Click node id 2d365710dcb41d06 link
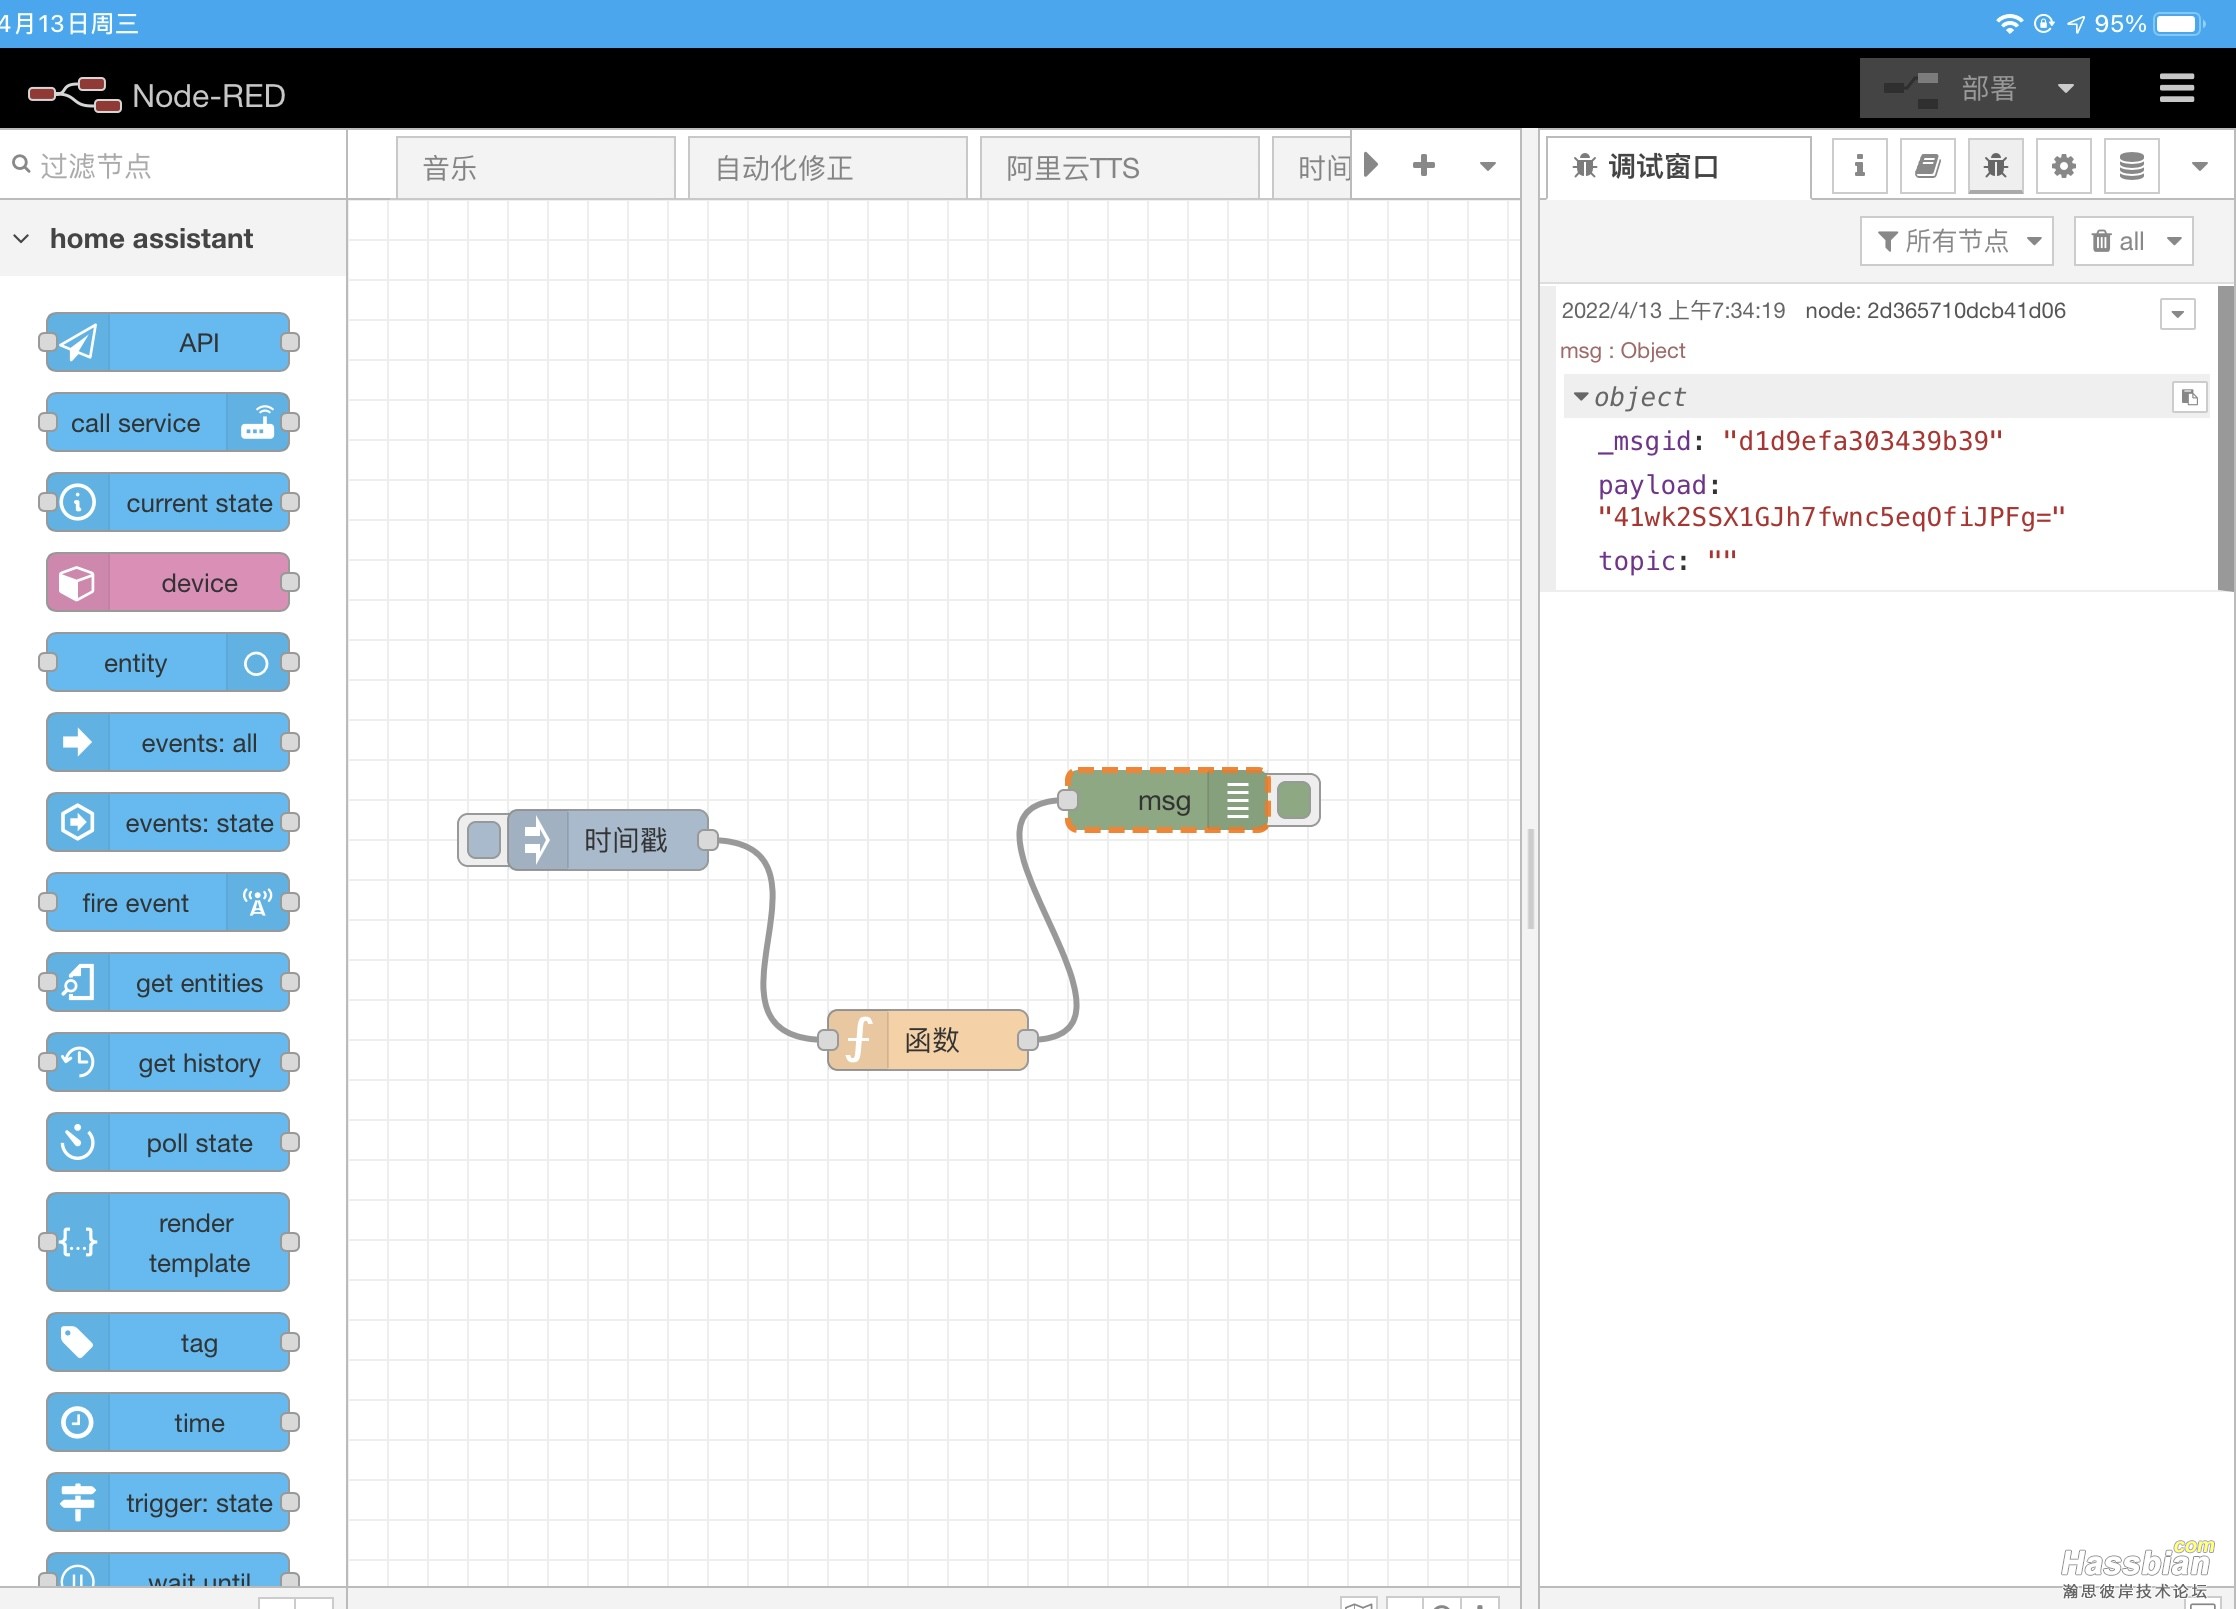This screenshot has width=2236, height=1609. 1935,310
